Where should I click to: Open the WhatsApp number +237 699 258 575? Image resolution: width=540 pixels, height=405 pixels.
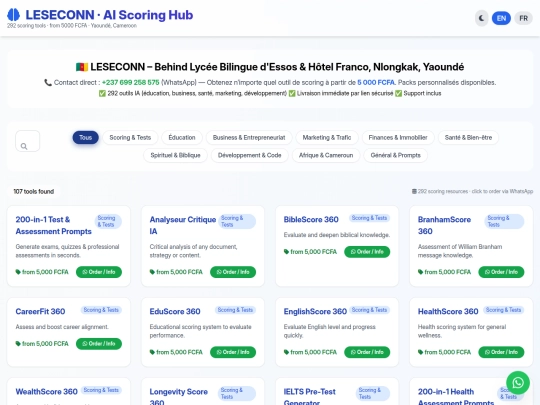tap(131, 83)
